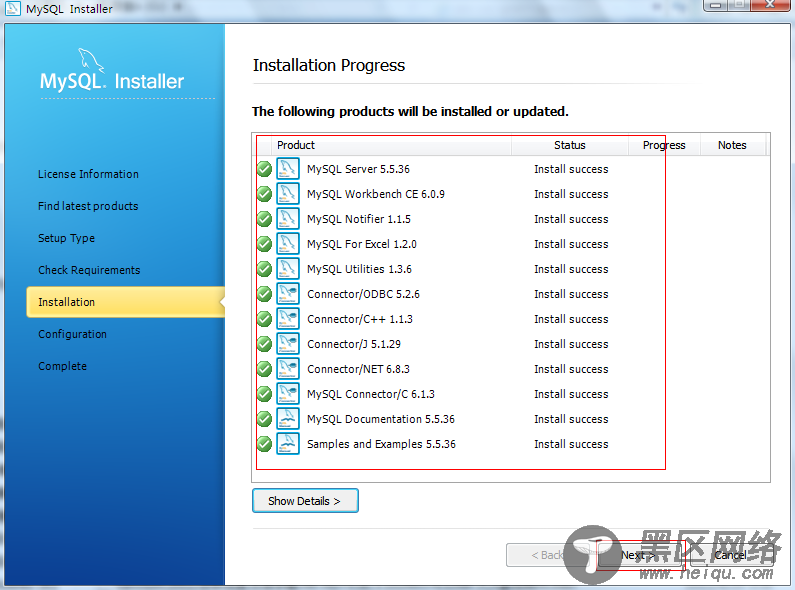795x590 pixels.
Task: Select the MySQL For Excel 1.2.0 row text
Action: click(362, 244)
